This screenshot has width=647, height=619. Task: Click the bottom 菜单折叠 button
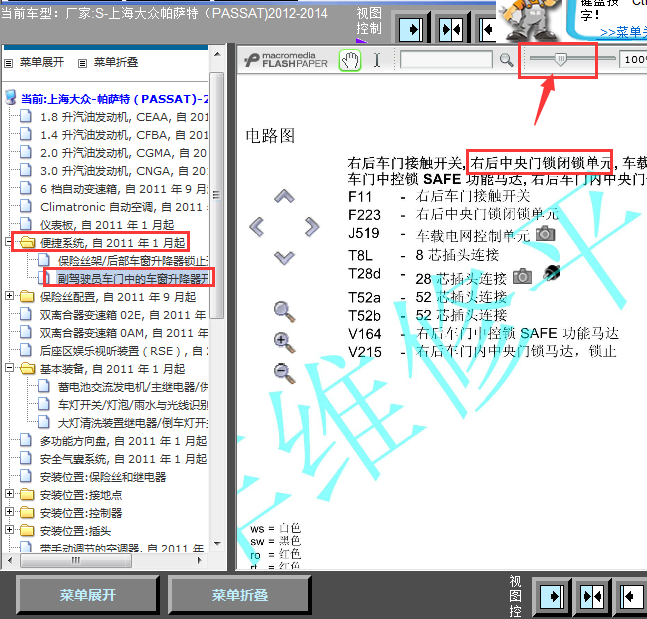tap(240, 595)
